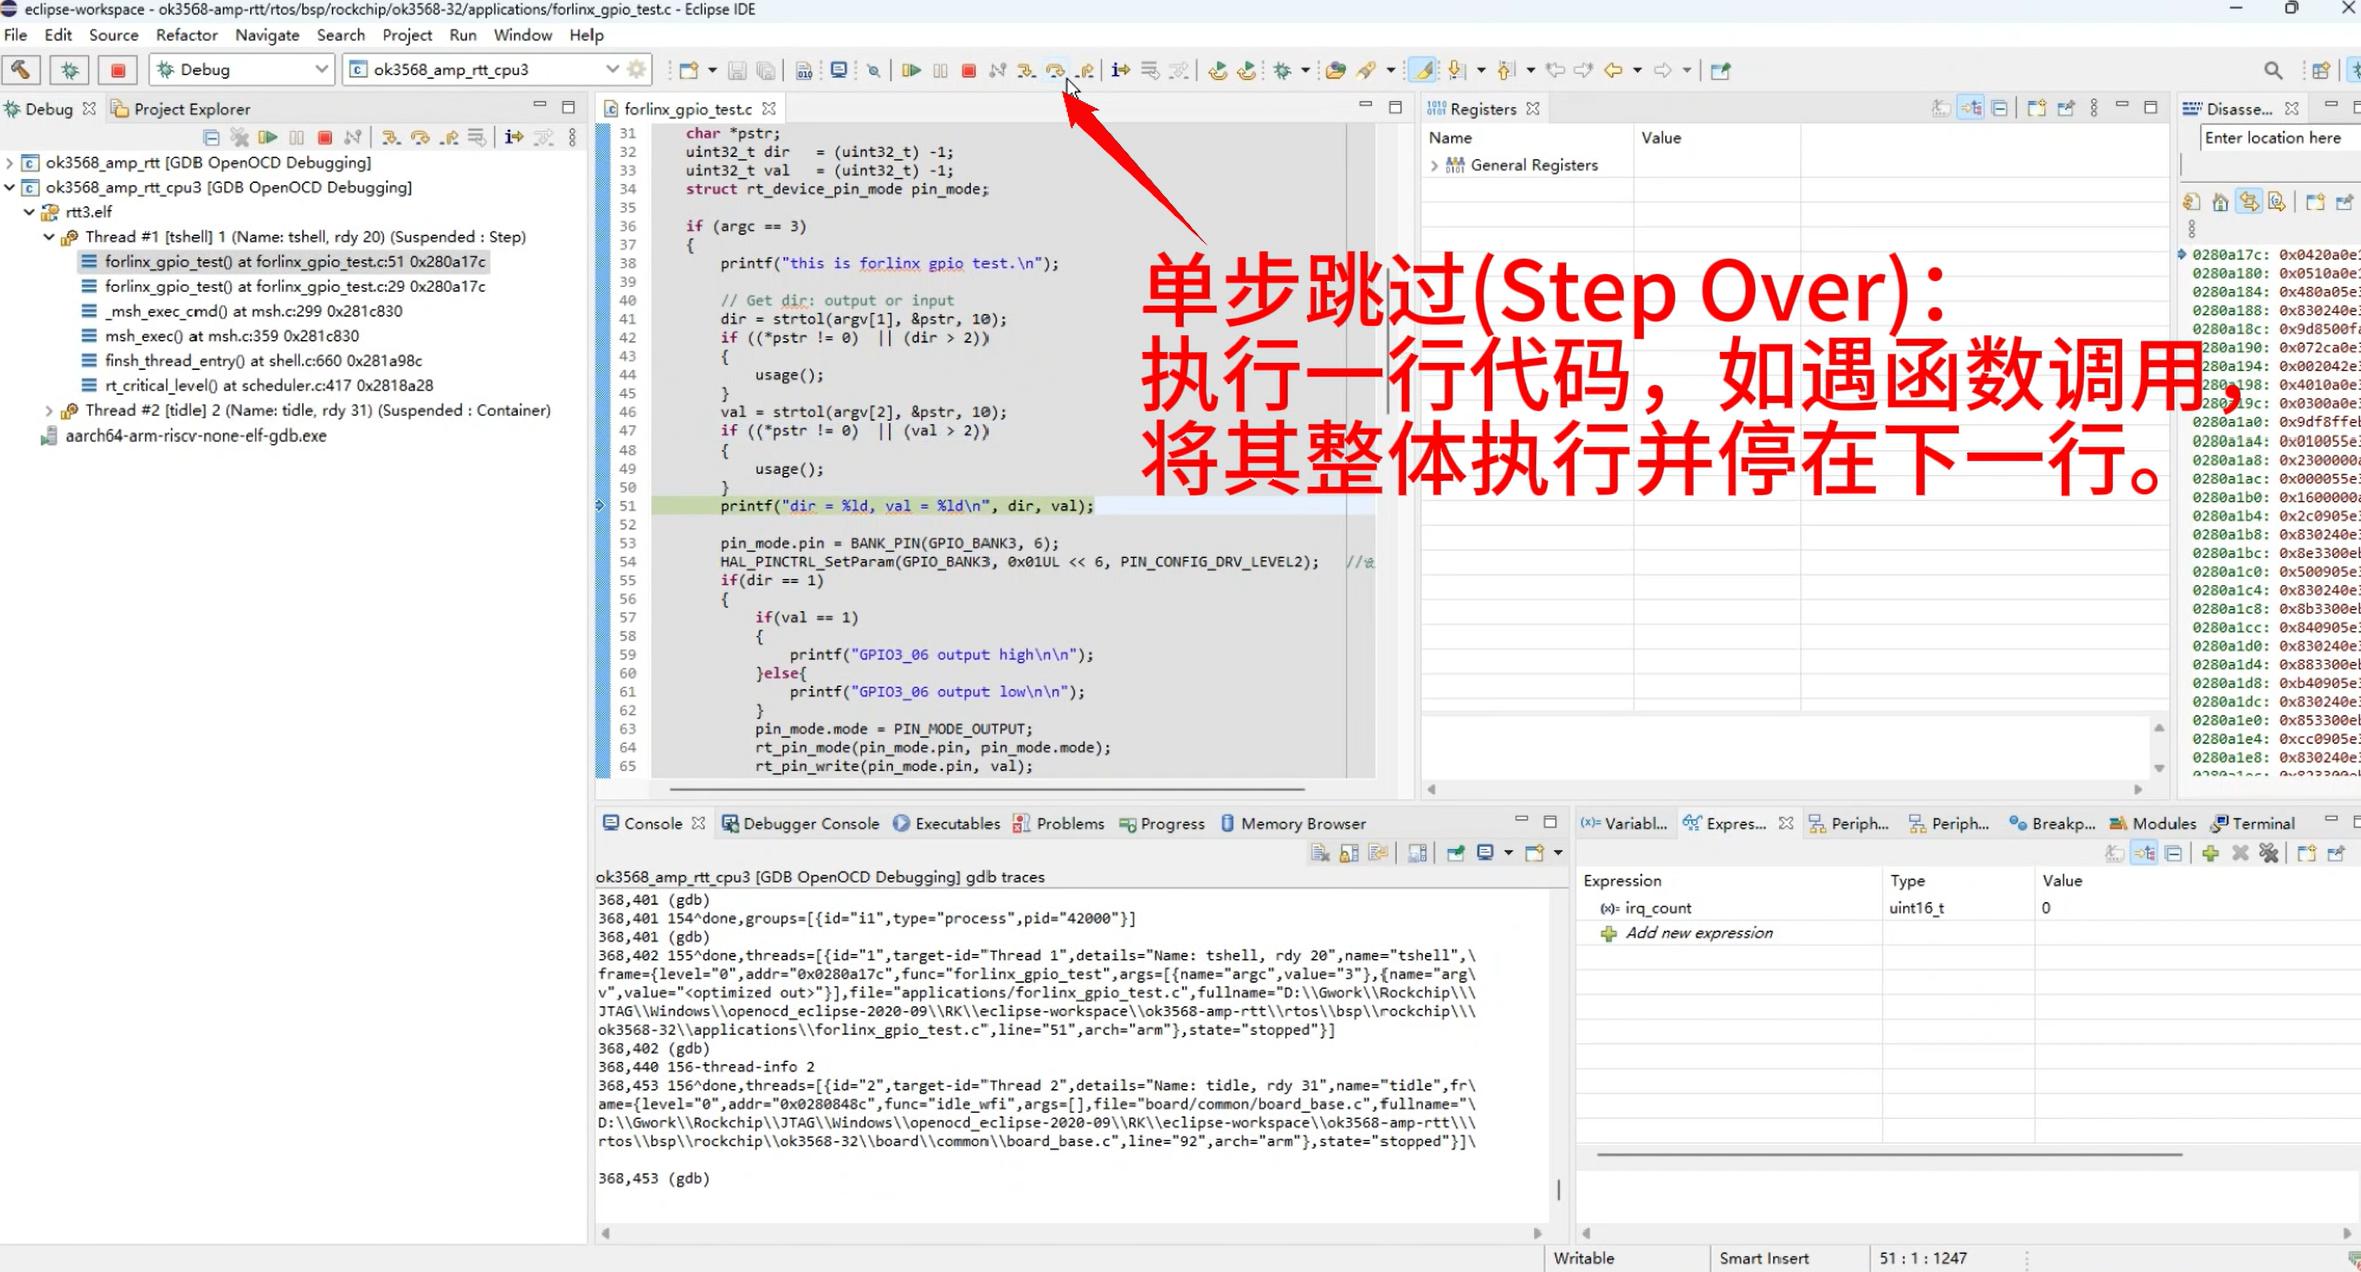
Task: Click the Step Return toolbar icon
Action: [1085, 70]
